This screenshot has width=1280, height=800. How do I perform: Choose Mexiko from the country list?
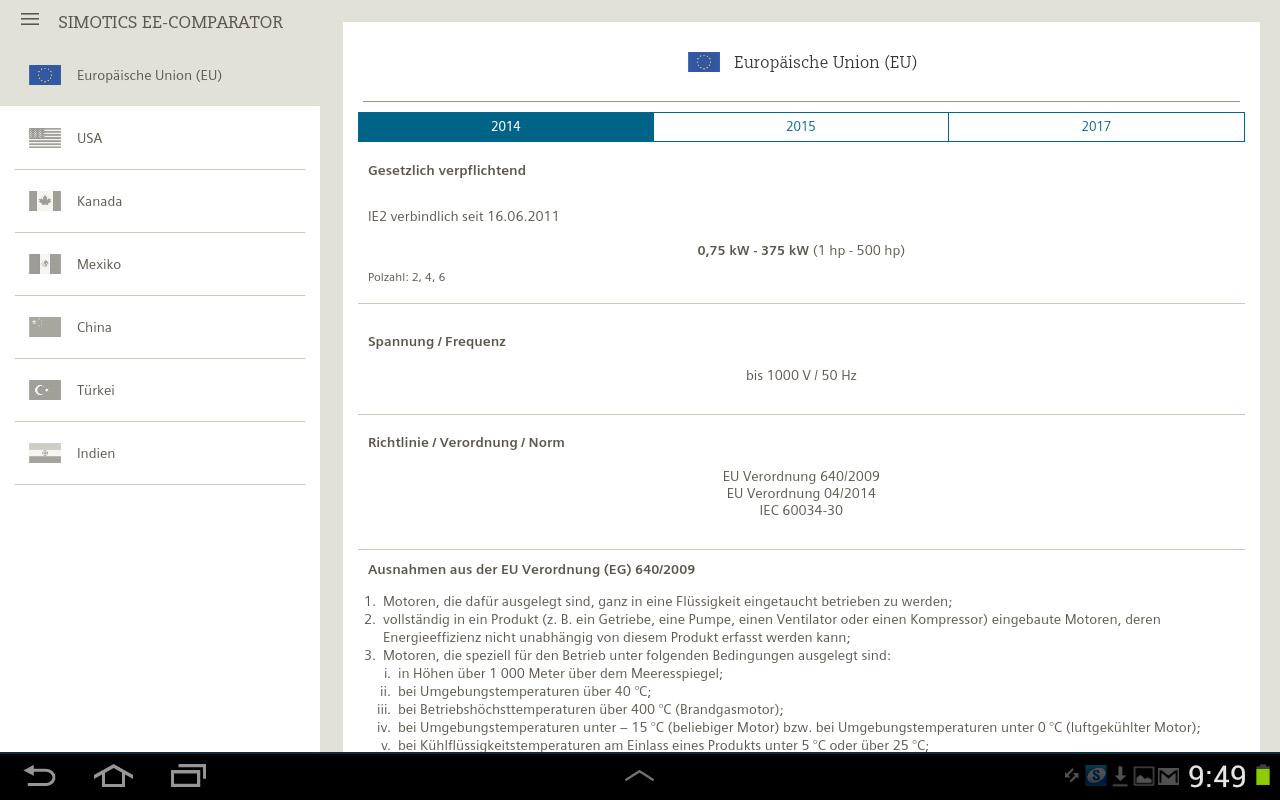tap(160, 264)
